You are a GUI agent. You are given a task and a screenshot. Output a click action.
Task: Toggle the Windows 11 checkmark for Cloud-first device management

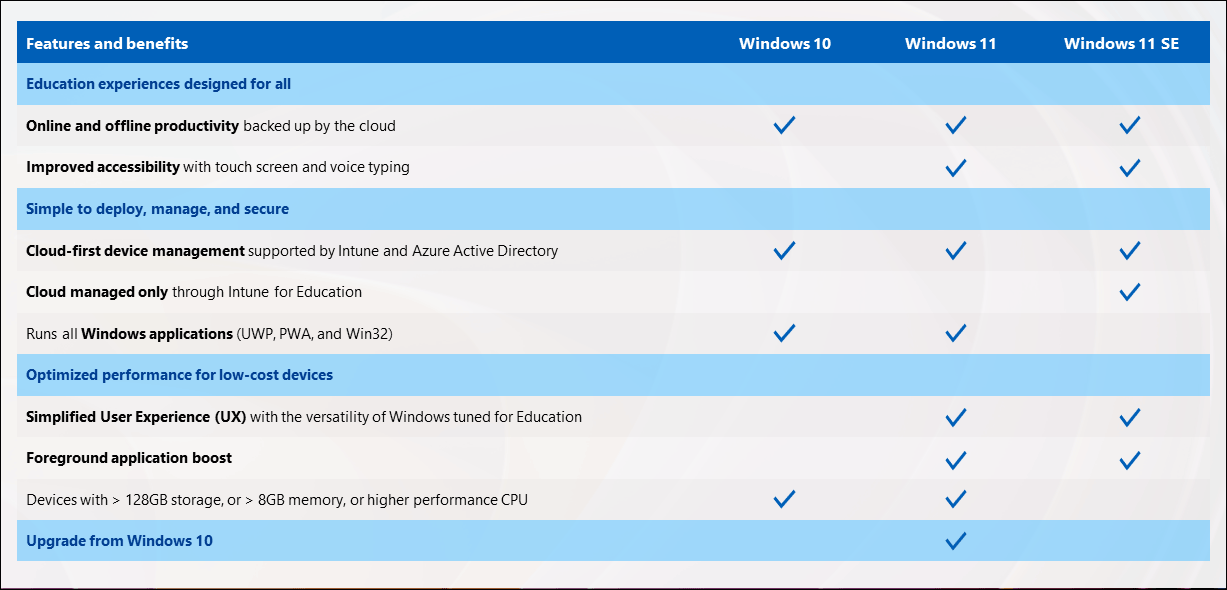955,250
